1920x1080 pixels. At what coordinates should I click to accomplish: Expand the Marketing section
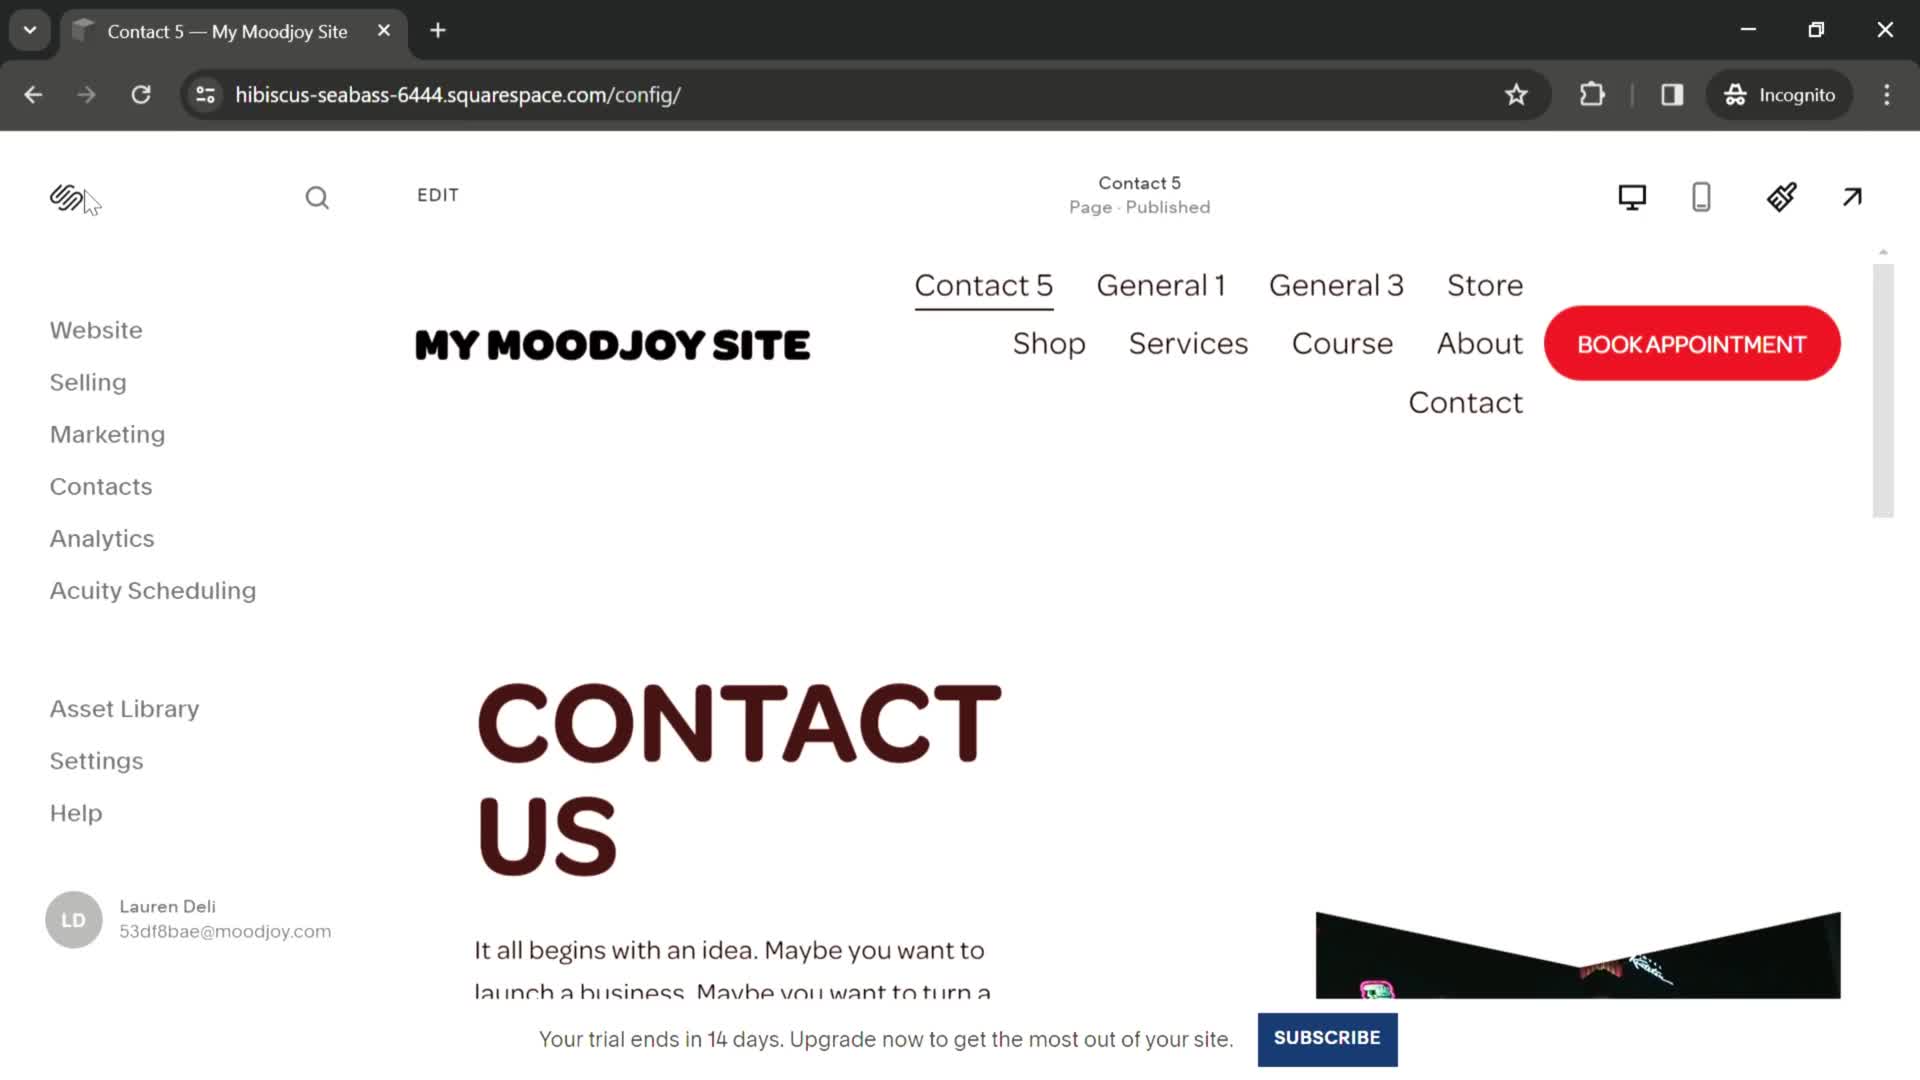(107, 434)
